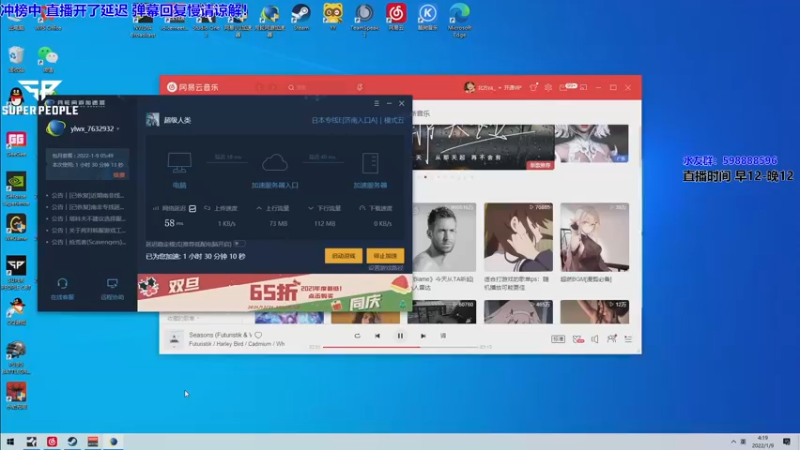
Task: Activate the microphone listen-to-identify icon
Action: [x=360, y=87]
